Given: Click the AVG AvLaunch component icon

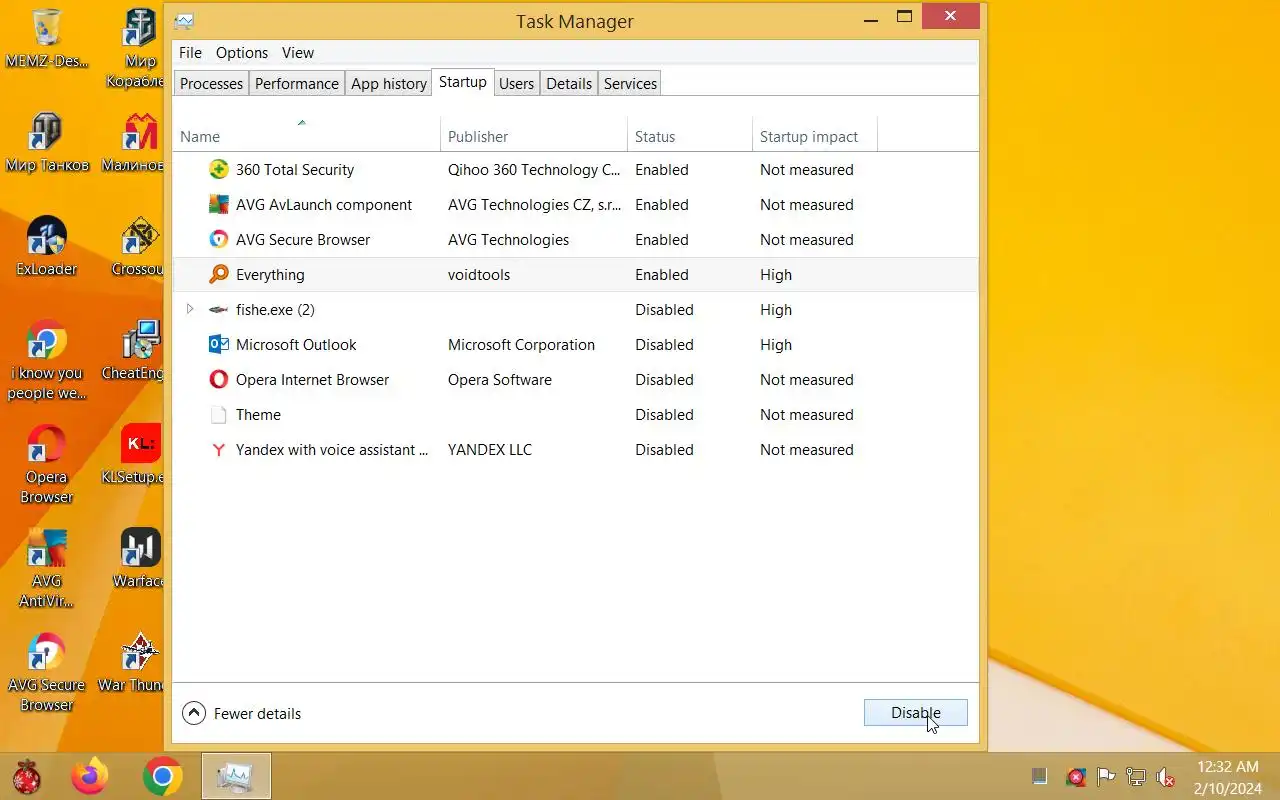Looking at the screenshot, I should [218, 205].
